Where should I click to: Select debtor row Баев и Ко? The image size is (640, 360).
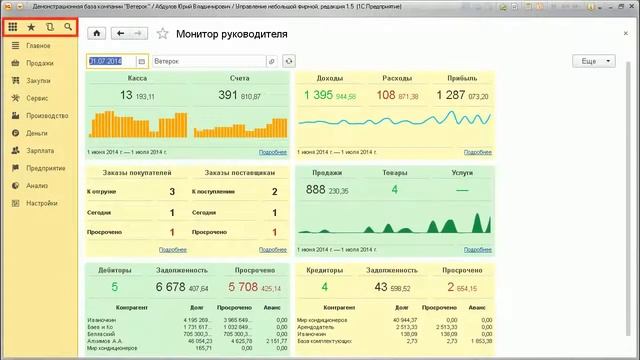[187, 327]
